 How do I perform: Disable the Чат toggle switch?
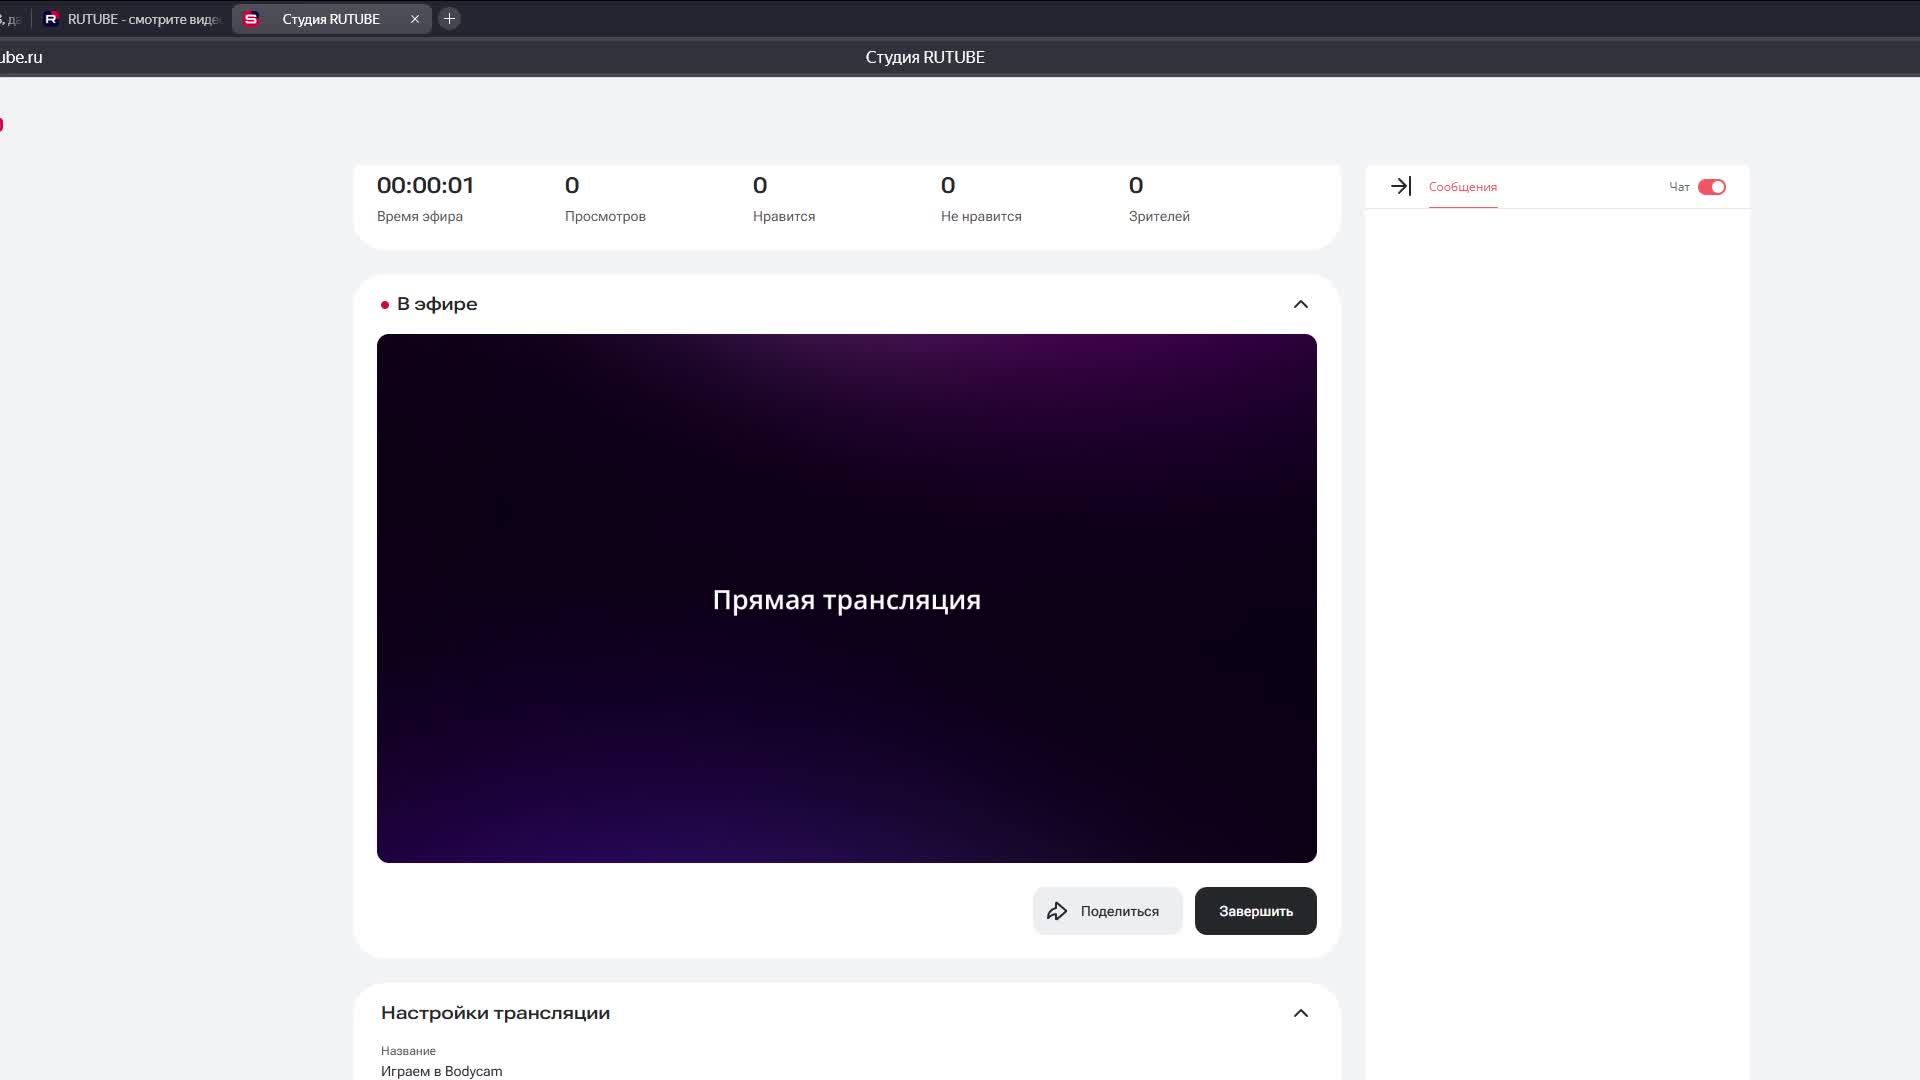1711,187
